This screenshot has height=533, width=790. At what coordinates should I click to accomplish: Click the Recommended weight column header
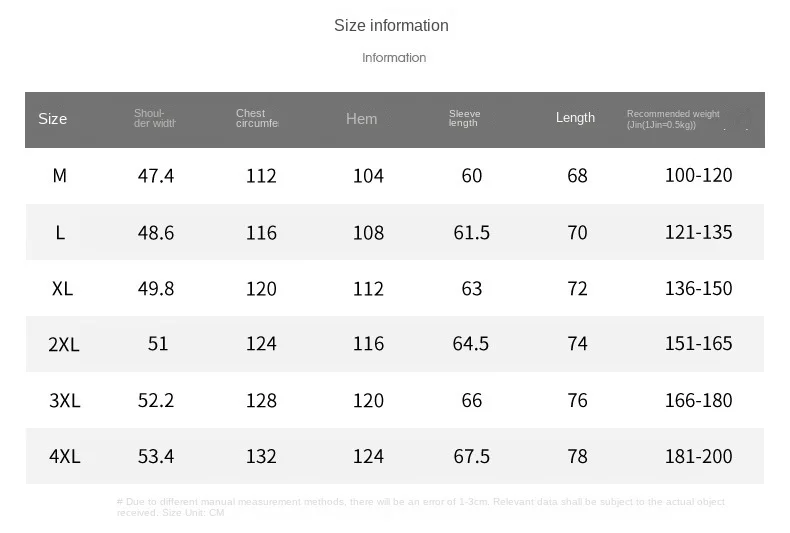pos(673,119)
